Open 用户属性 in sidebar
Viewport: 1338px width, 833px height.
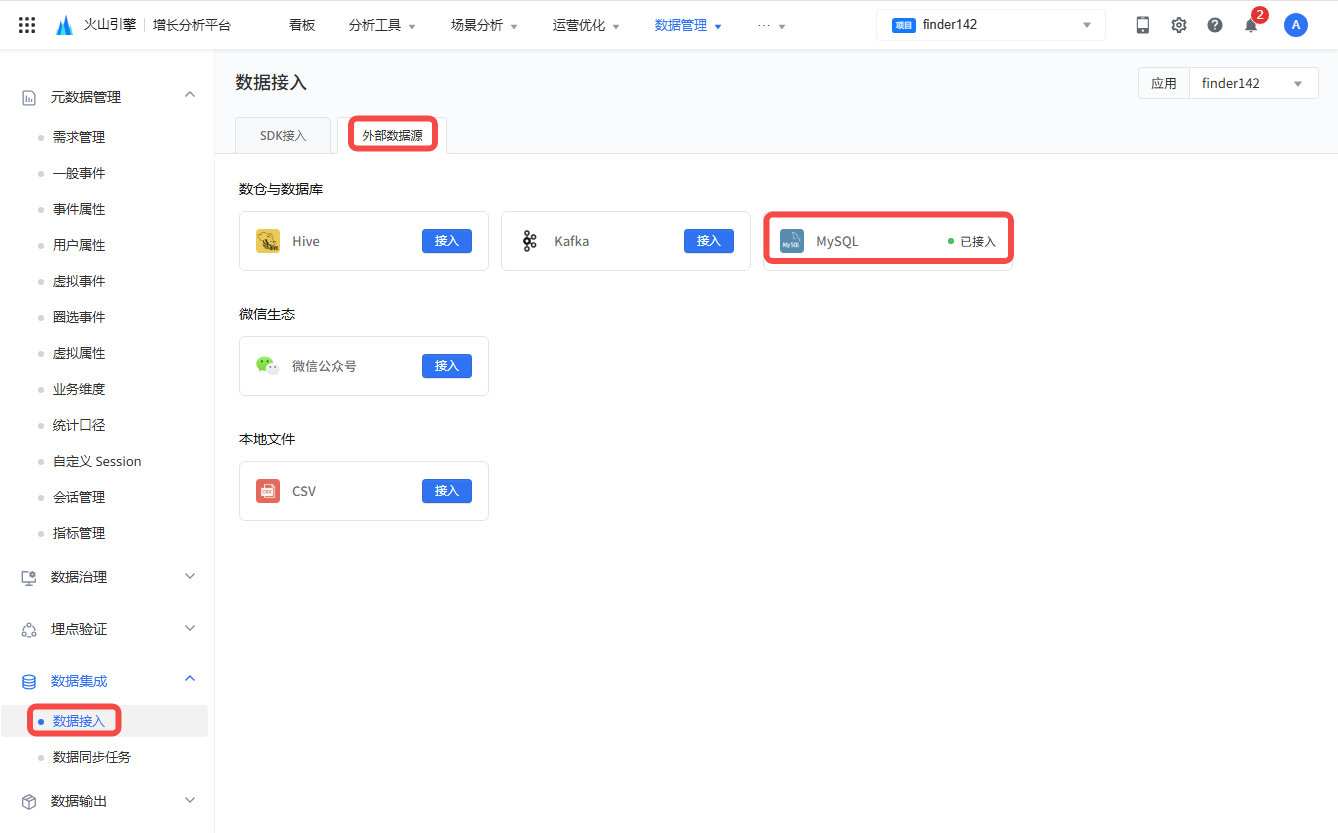pyautogui.click(x=79, y=245)
